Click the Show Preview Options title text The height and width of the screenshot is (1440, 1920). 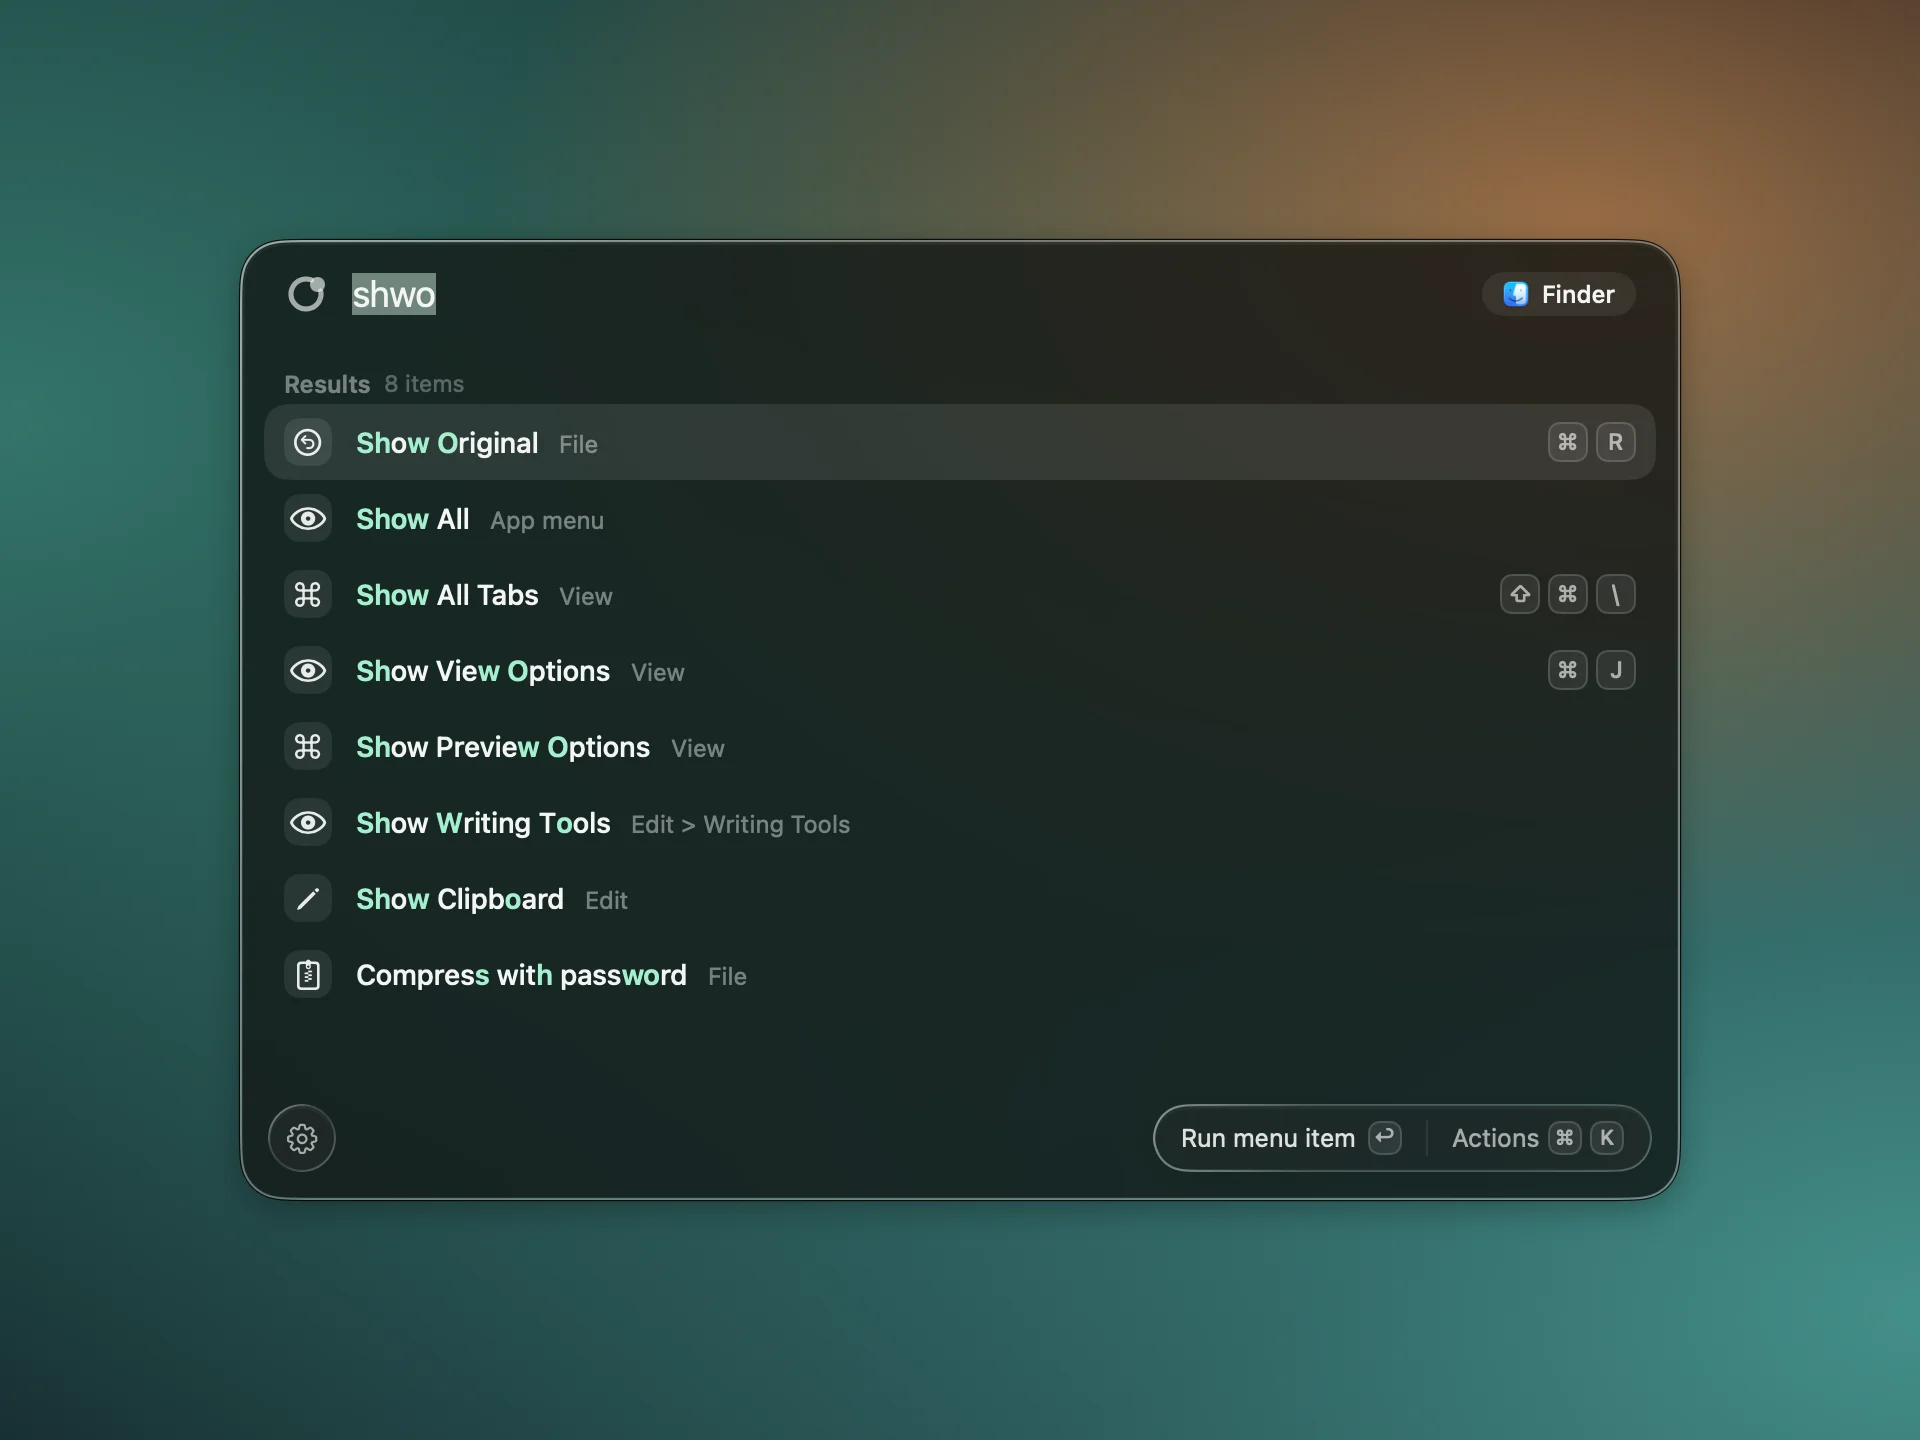(x=503, y=747)
